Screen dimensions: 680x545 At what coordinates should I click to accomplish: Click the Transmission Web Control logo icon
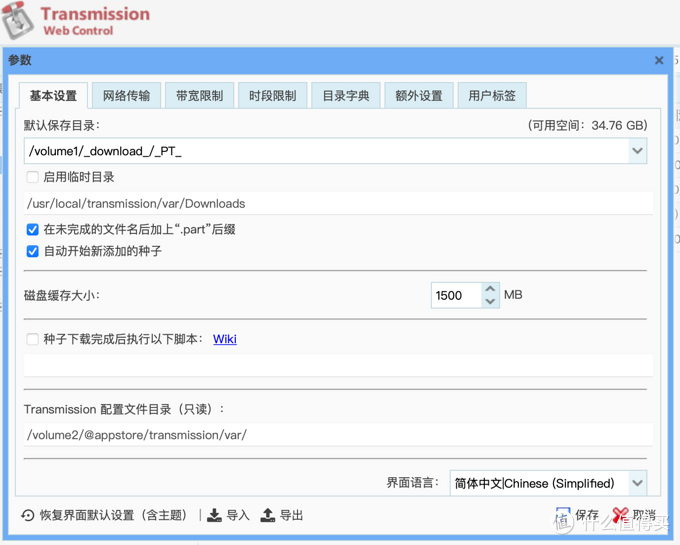click(17, 21)
